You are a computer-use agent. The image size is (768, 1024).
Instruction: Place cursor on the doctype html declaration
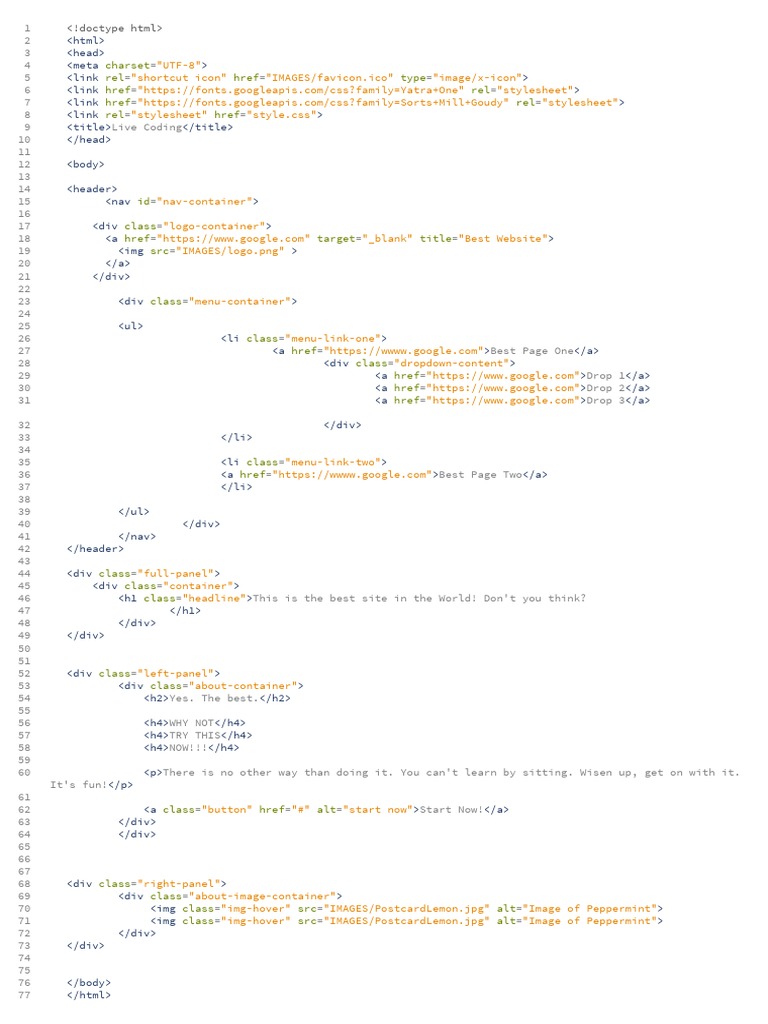114,28
